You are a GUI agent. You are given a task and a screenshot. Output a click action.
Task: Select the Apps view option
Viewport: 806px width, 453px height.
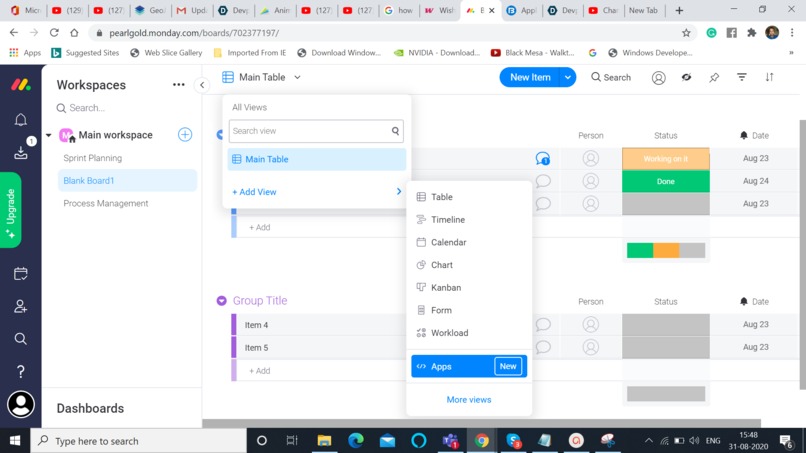point(469,366)
